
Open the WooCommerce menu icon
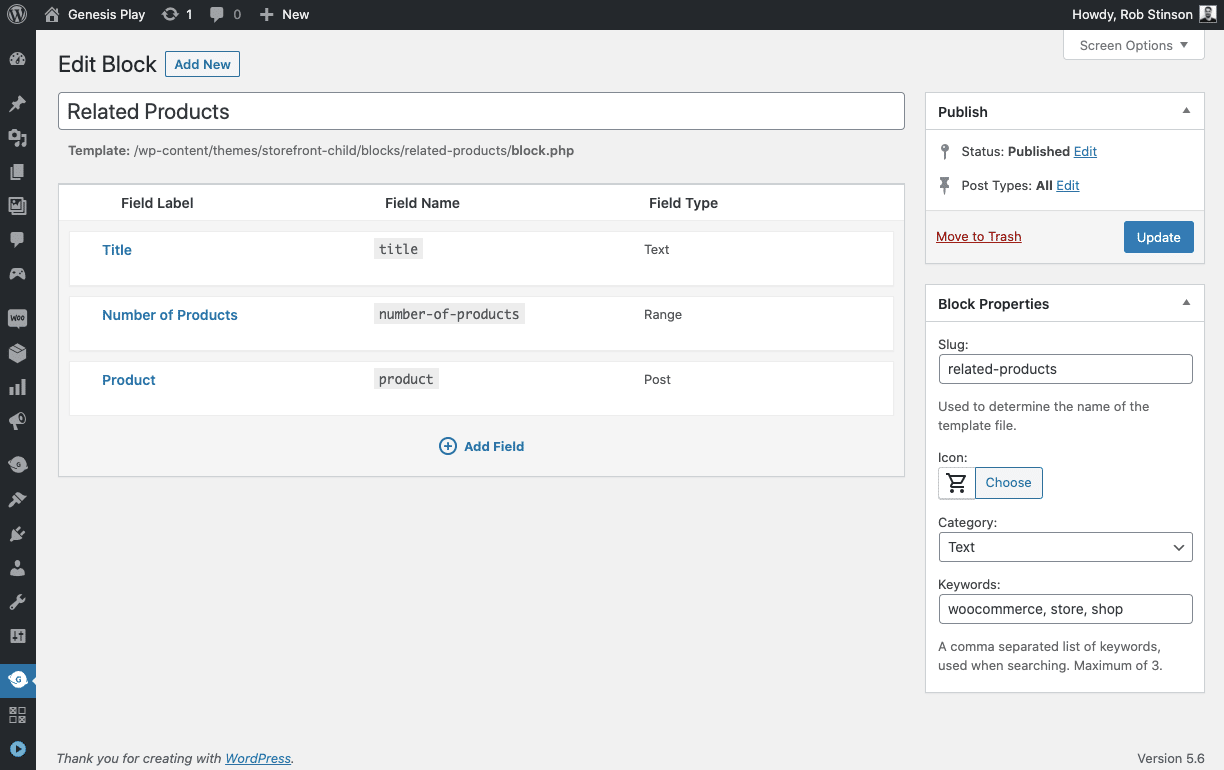pyautogui.click(x=17, y=318)
